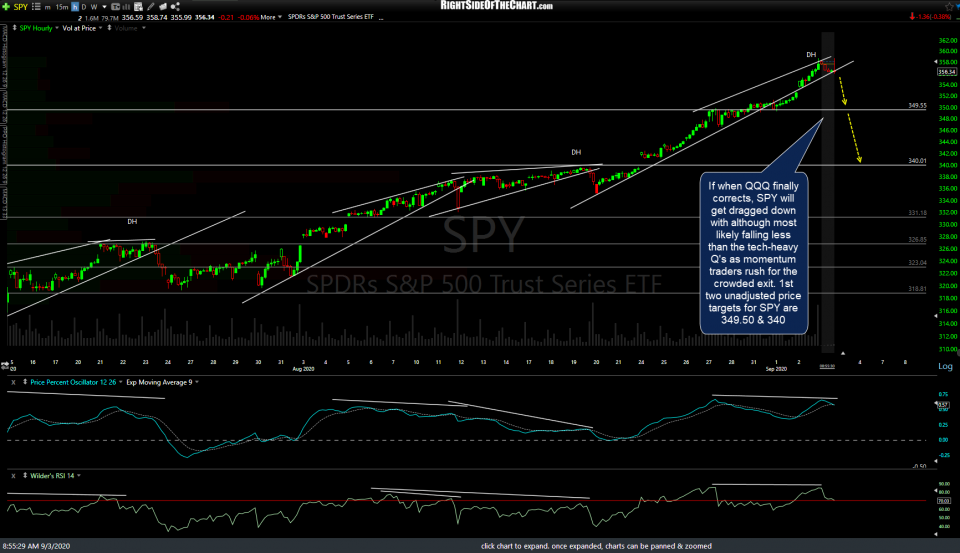Switch to the Daily 'D' timeframe
The width and height of the screenshot is (960, 553).
tap(84, 7)
